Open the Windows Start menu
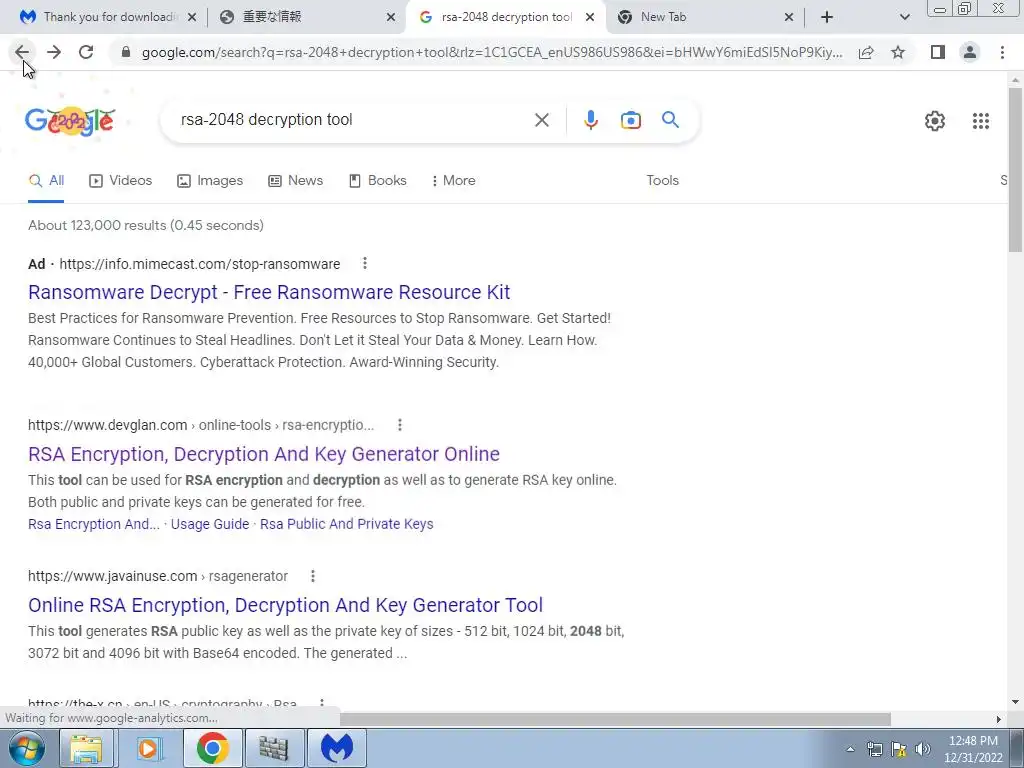The height and width of the screenshot is (768, 1024). (26, 748)
